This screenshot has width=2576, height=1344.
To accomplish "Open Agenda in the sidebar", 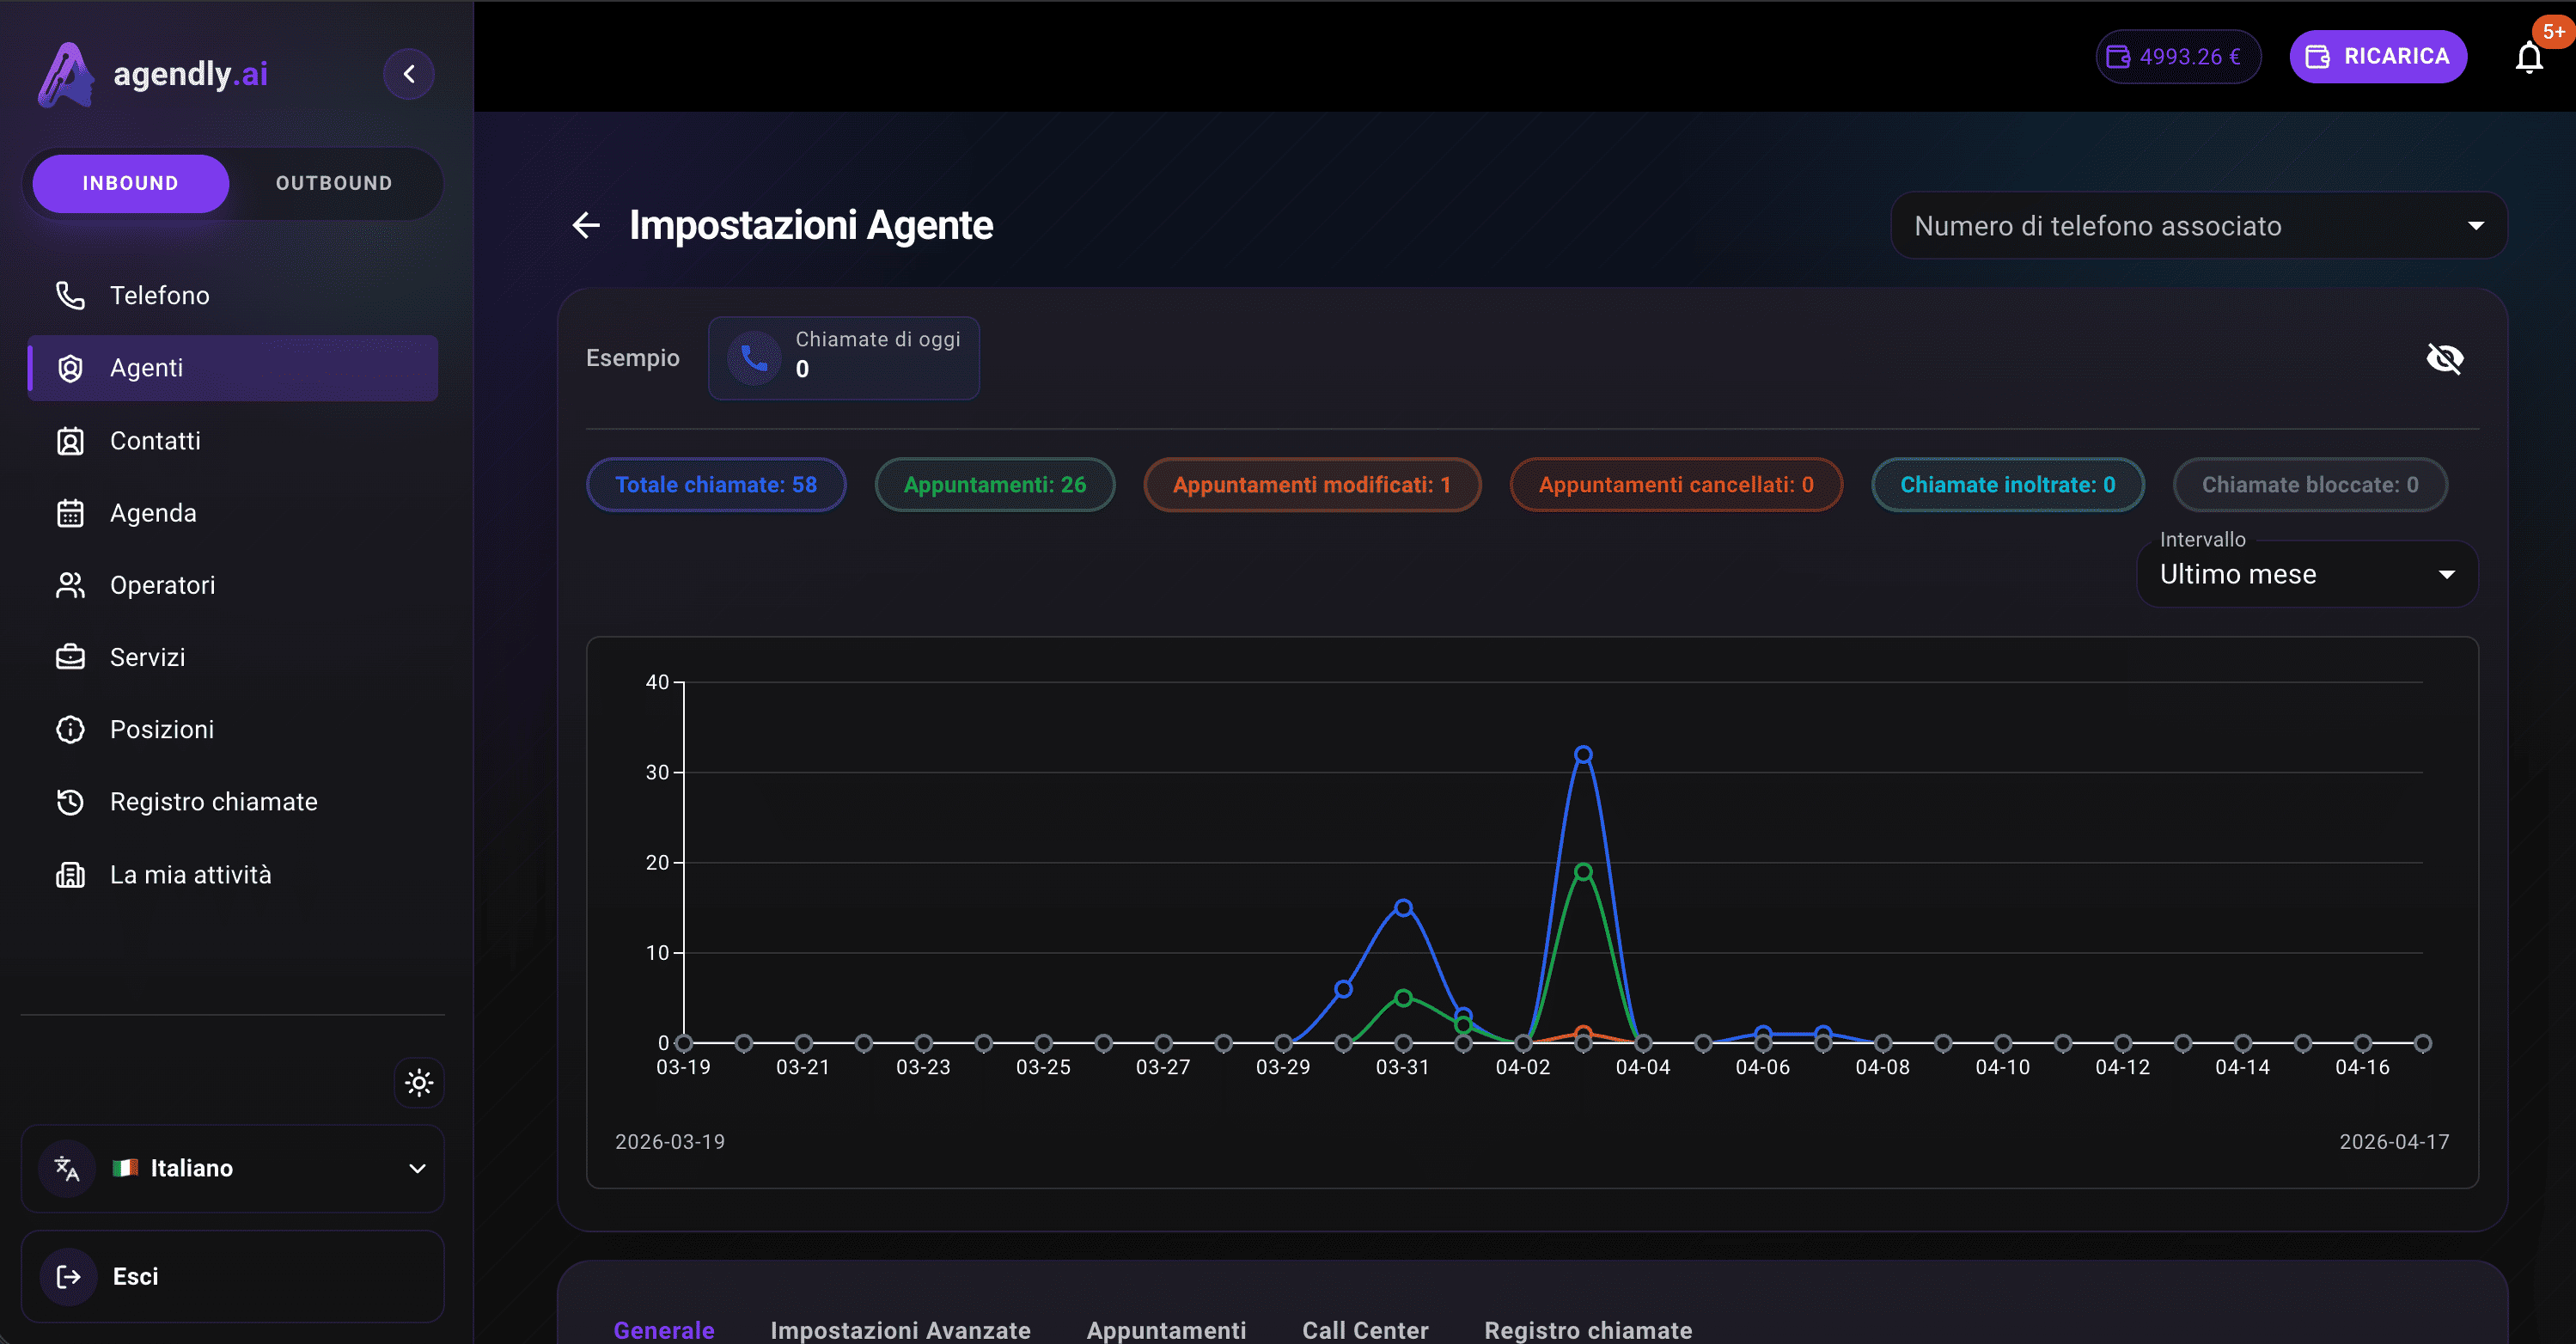I will pyautogui.click(x=233, y=513).
